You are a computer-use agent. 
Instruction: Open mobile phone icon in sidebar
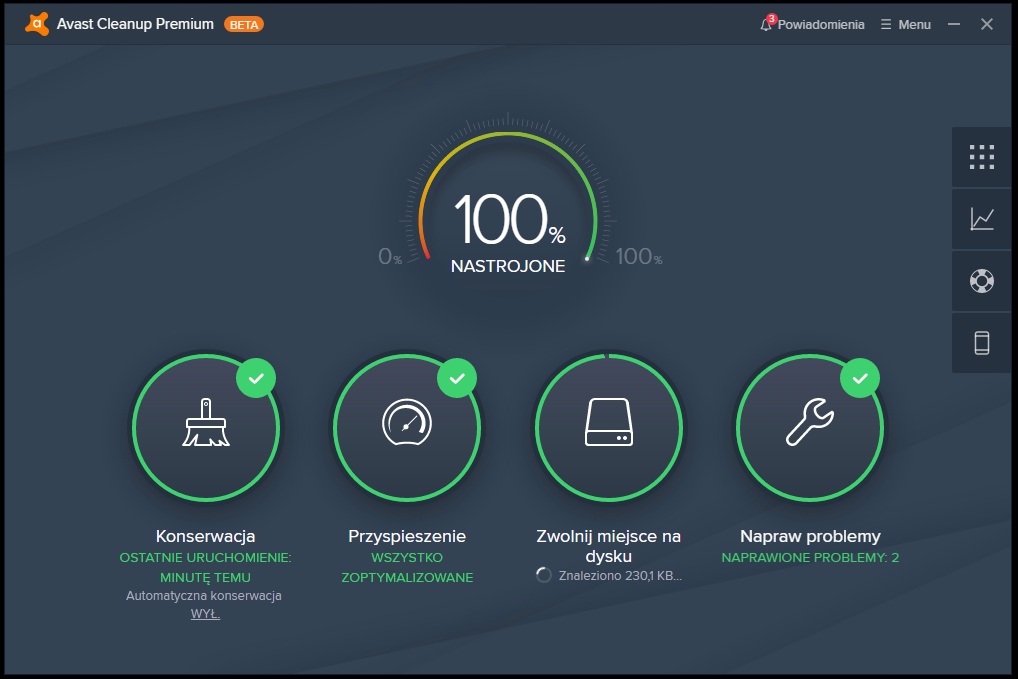point(982,343)
